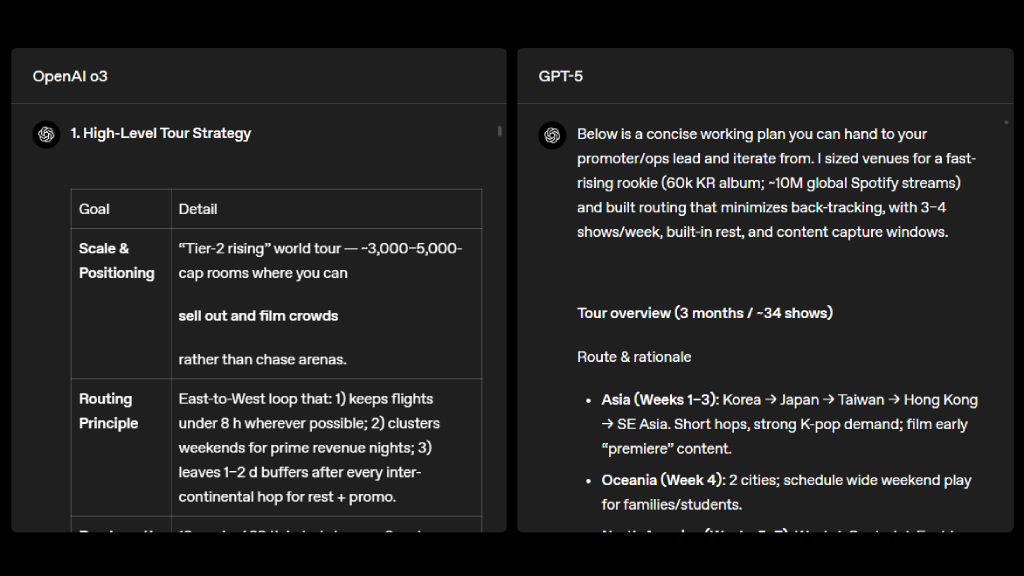
Task: Click the o3 panel scrollbar thumb
Action: pos(499,131)
